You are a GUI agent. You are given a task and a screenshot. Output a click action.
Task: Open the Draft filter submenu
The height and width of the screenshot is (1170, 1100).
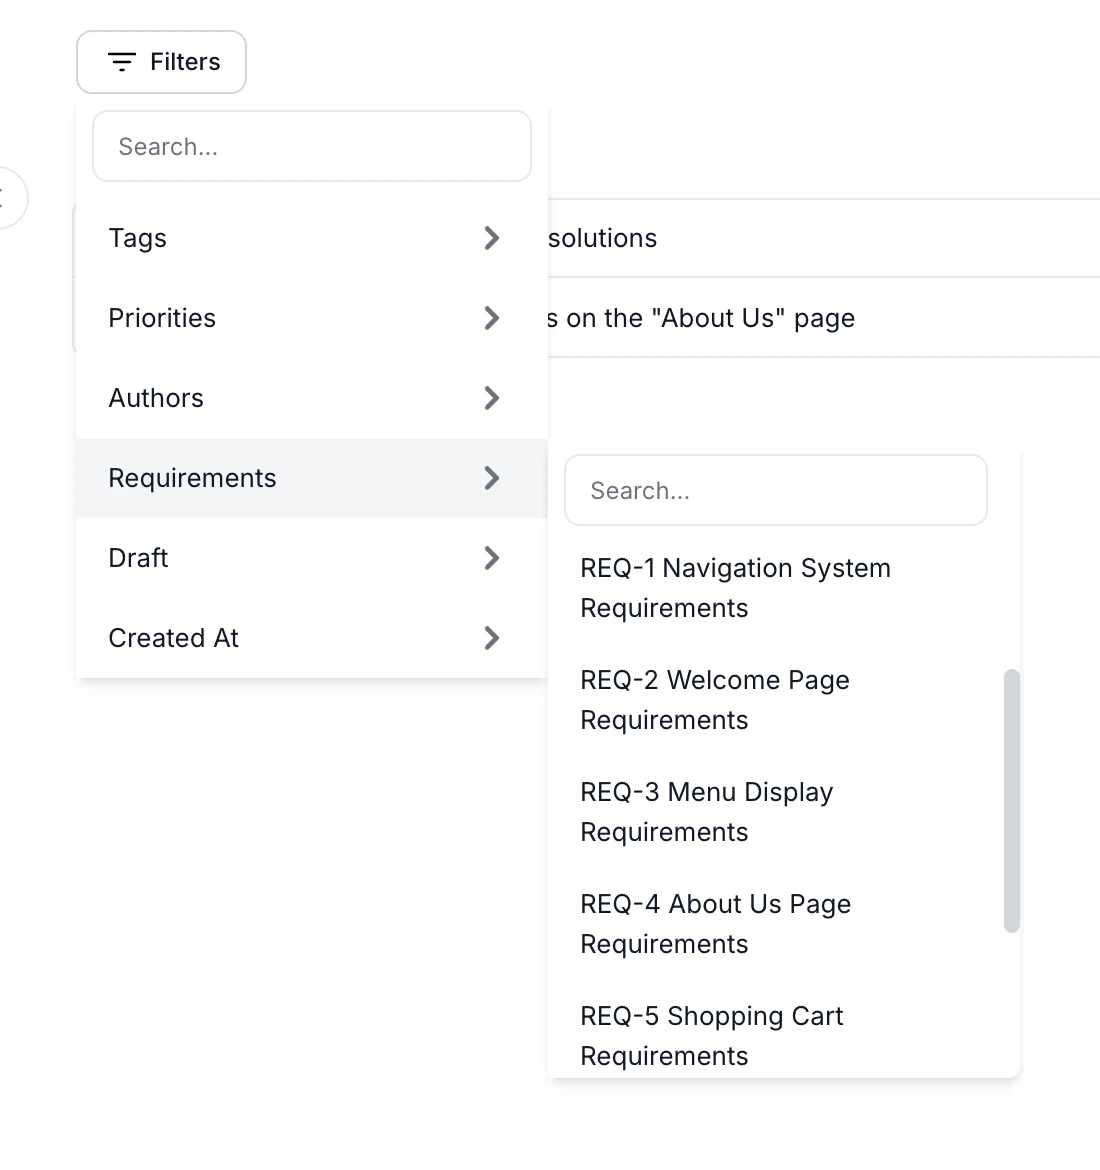click(312, 557)
